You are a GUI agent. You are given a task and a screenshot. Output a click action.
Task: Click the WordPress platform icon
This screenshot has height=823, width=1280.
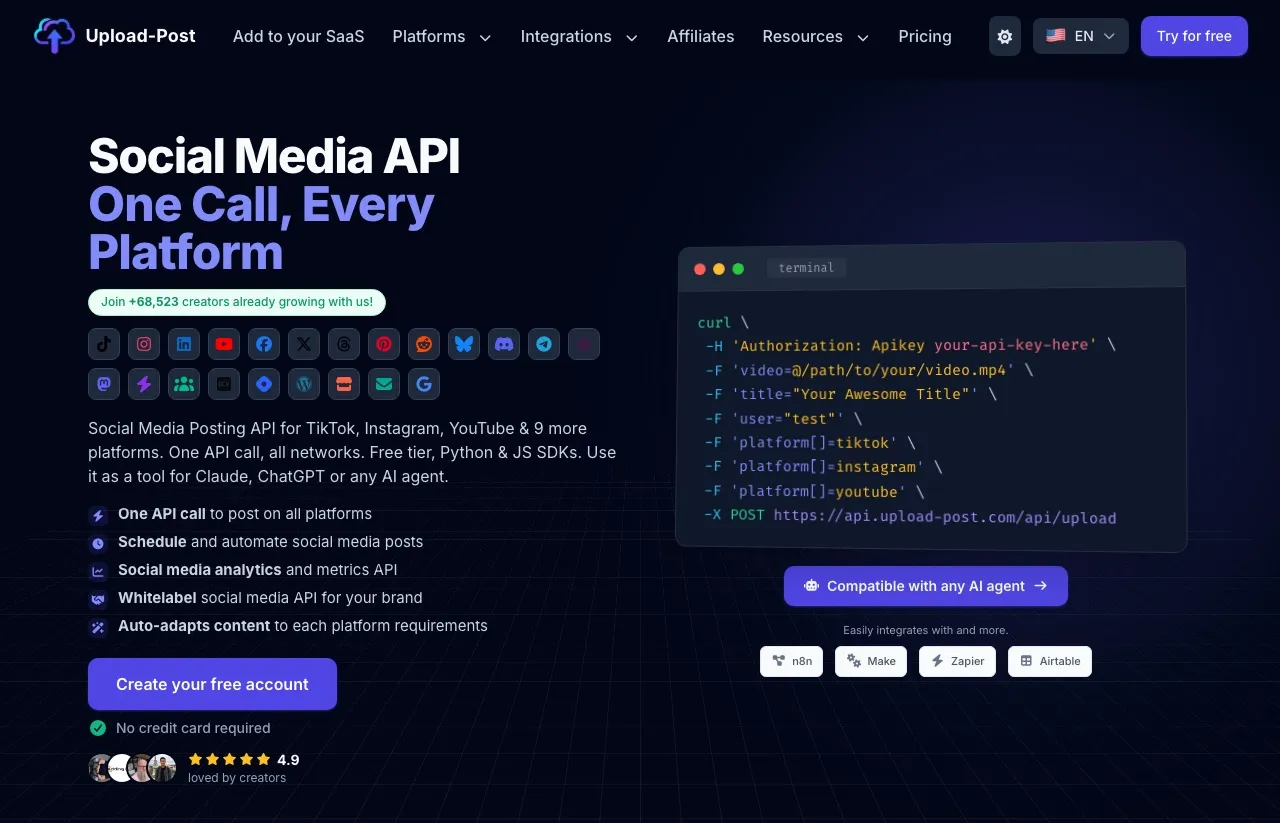click(304, 384)
